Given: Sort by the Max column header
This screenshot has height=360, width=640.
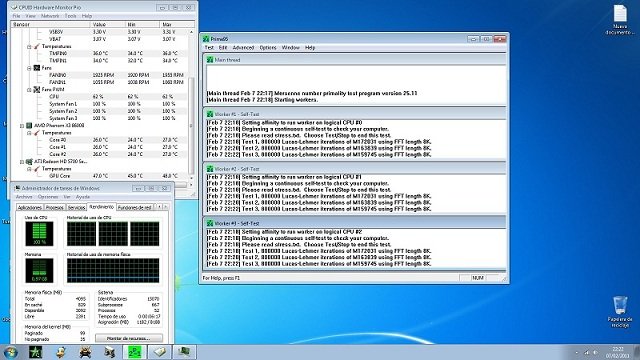Looking at the screenshot, I should point(177,24).
